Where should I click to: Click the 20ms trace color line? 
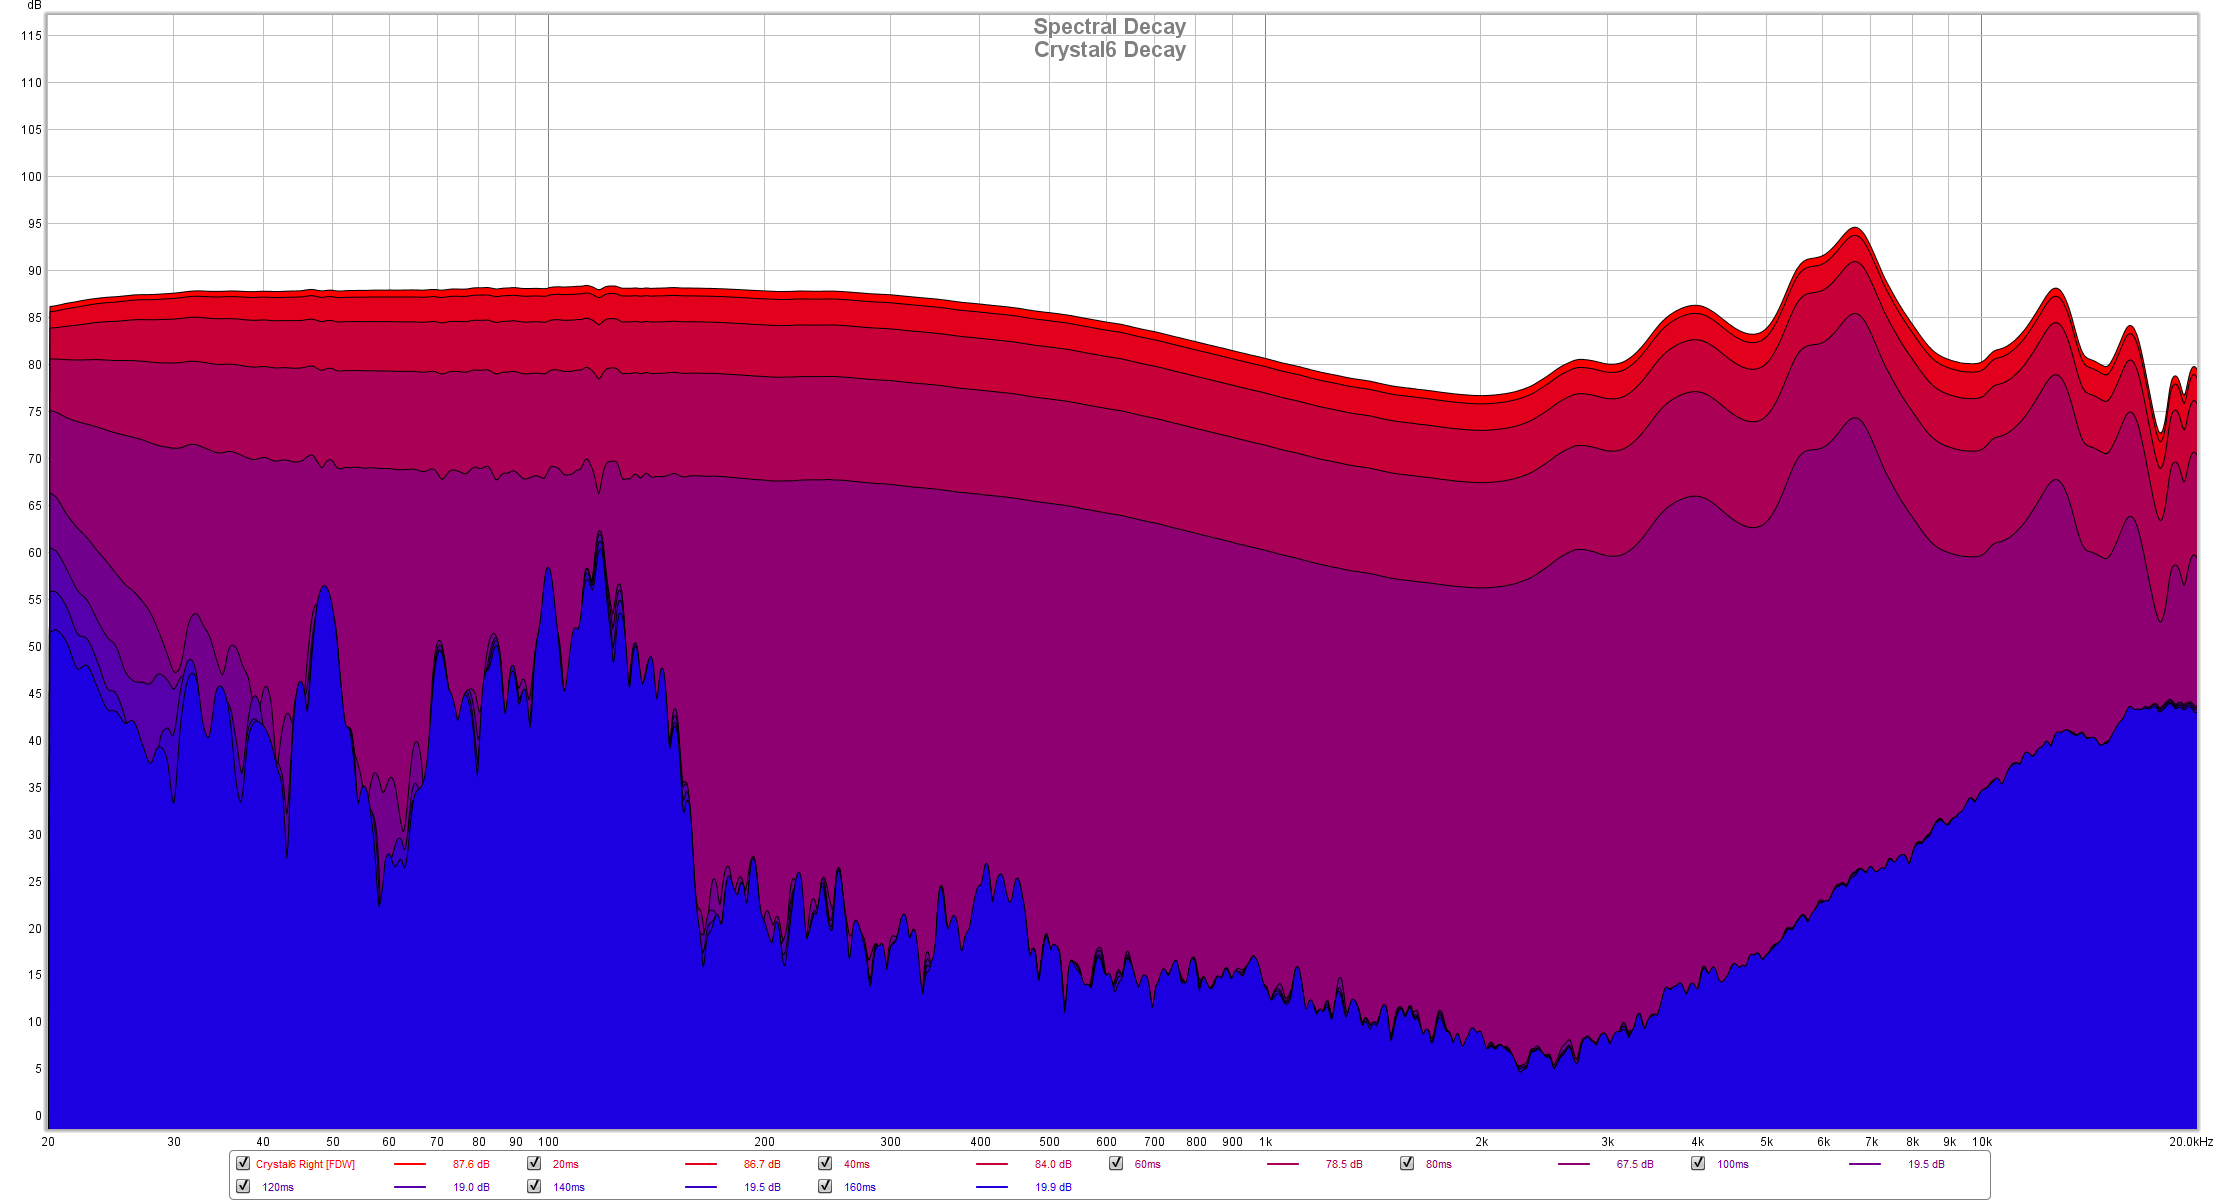[701, 1164]
